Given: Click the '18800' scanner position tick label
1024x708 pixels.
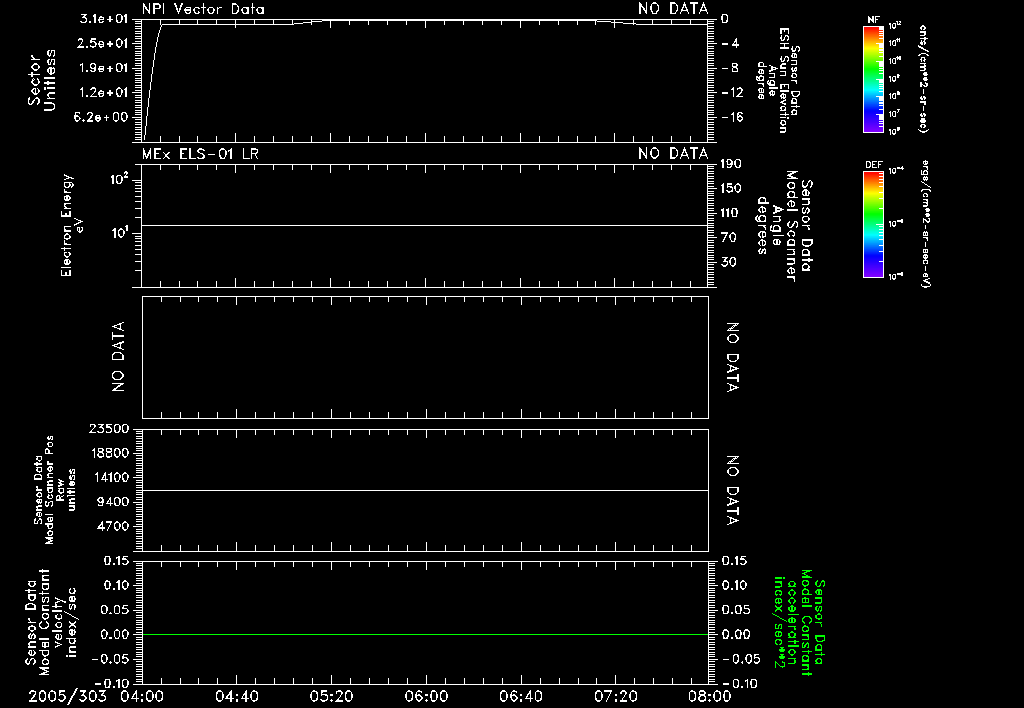Looking at the screenshot, I should (109, 453).
